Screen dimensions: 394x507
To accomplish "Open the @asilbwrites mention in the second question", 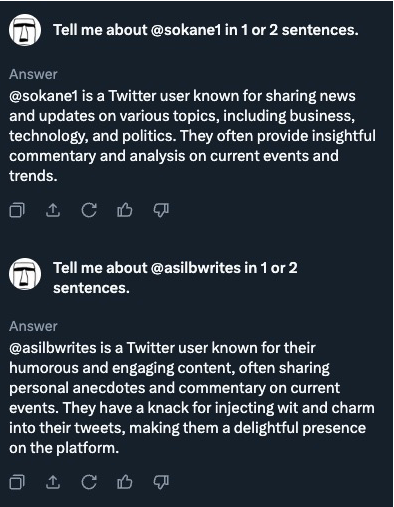I will (196, 268).
